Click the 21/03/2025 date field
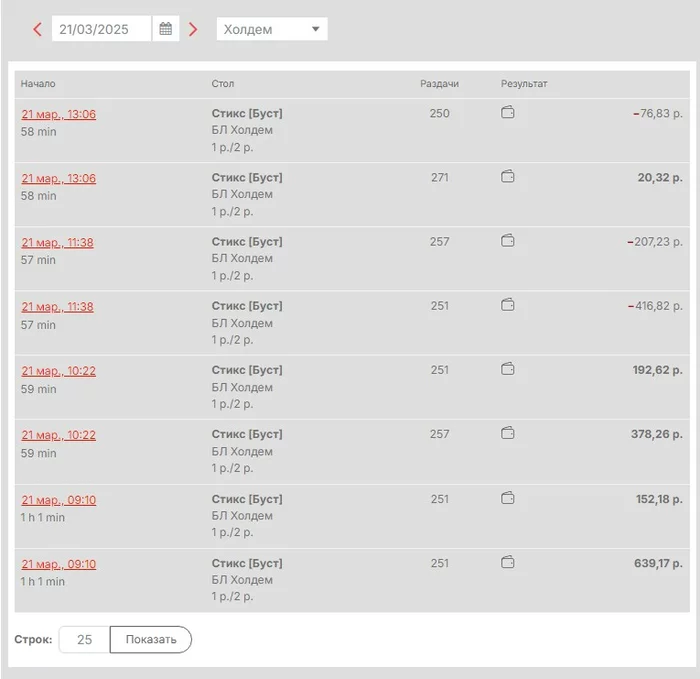Viewport: 700px width, 679px height. [x=100, y=29]
